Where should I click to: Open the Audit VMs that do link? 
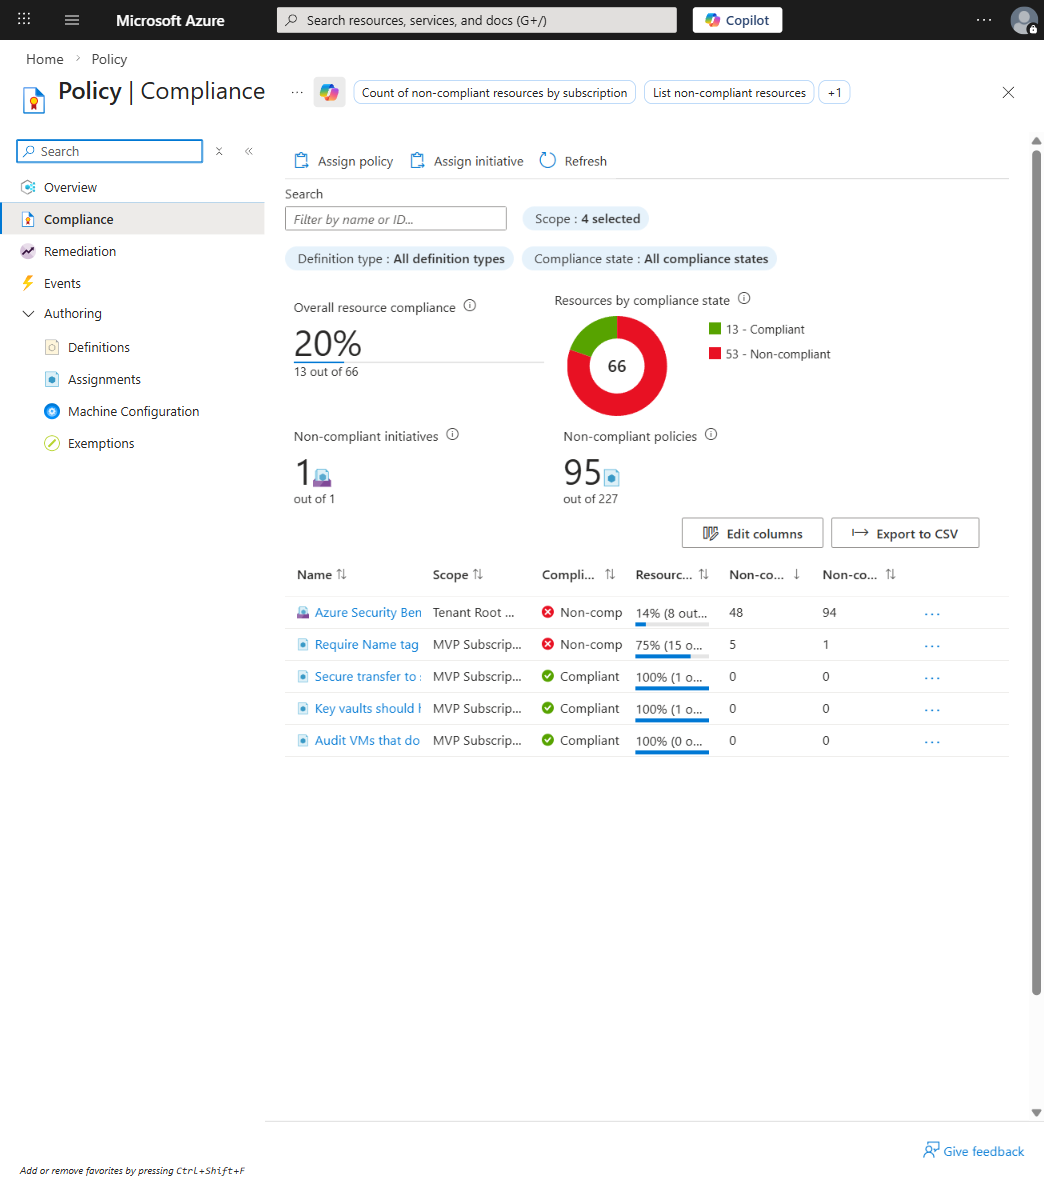click(x=367, y=741)
